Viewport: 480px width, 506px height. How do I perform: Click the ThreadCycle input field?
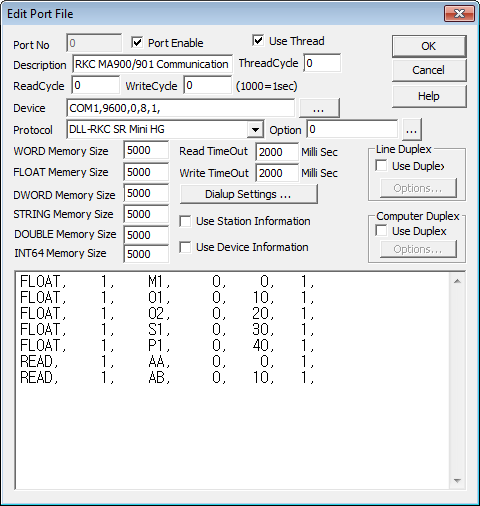point(322,63)
